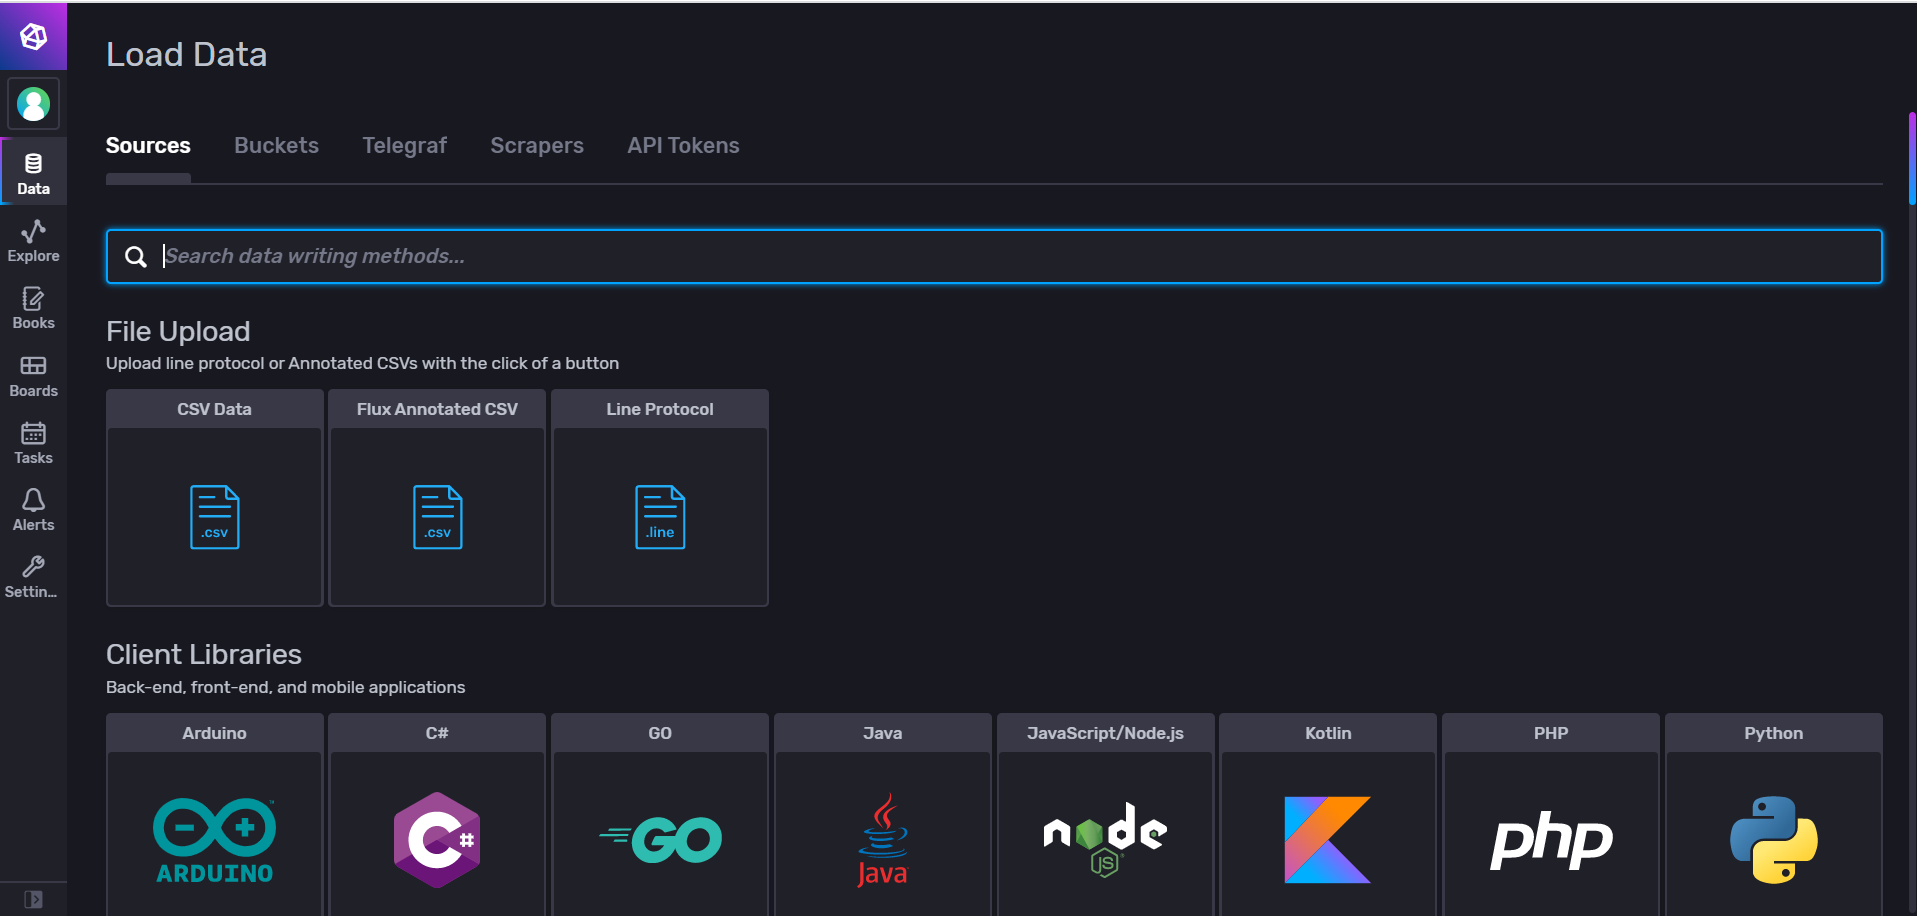Image resolution: width=1917 pixels, height=916 pixels.
Task: Click the PHP card header
Action: click(x=1551, y=733)
